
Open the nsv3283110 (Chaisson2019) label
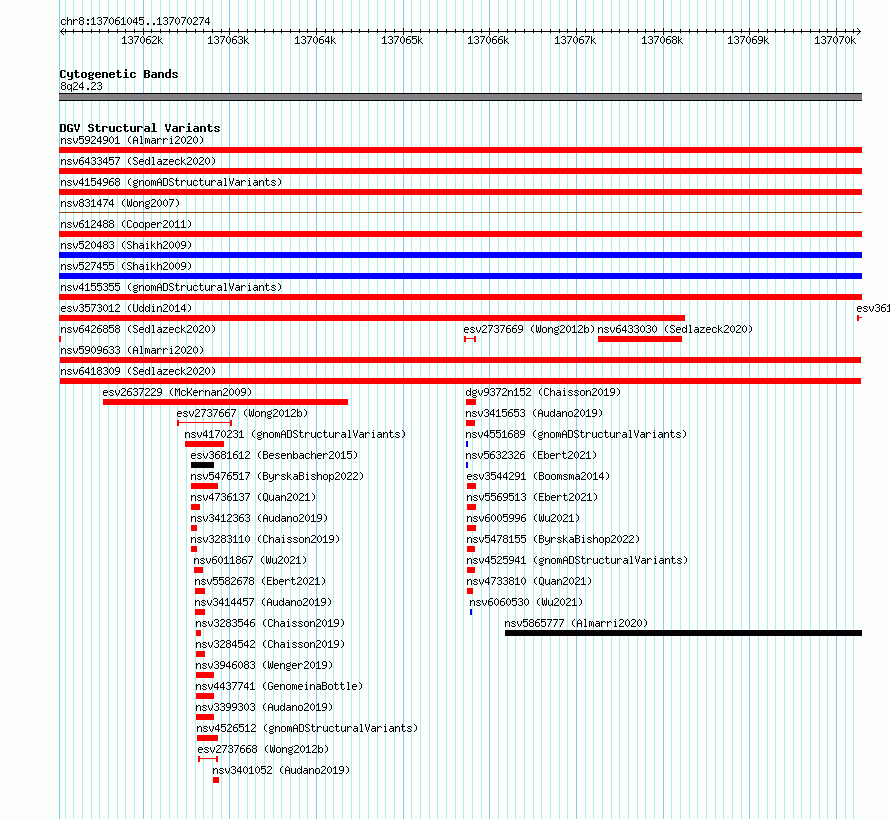[x=265, y=539]
